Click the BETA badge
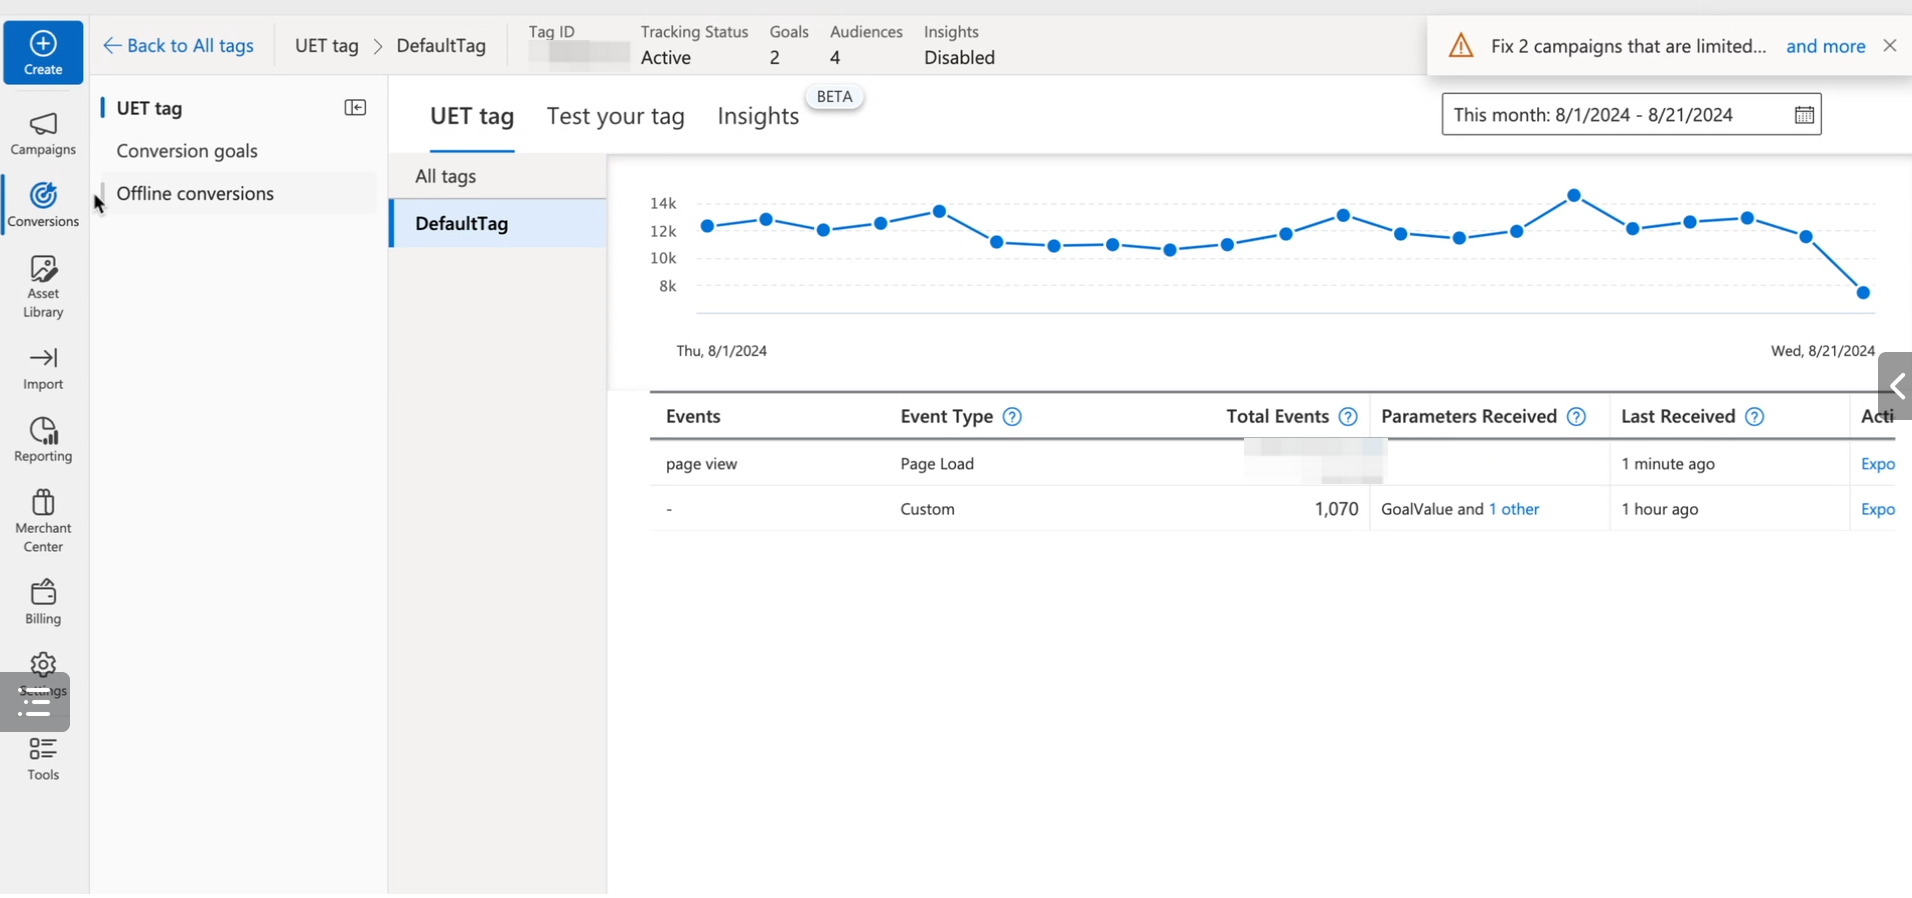The image size is (1912, 898). pyautogui.click(x=835, y=97)
